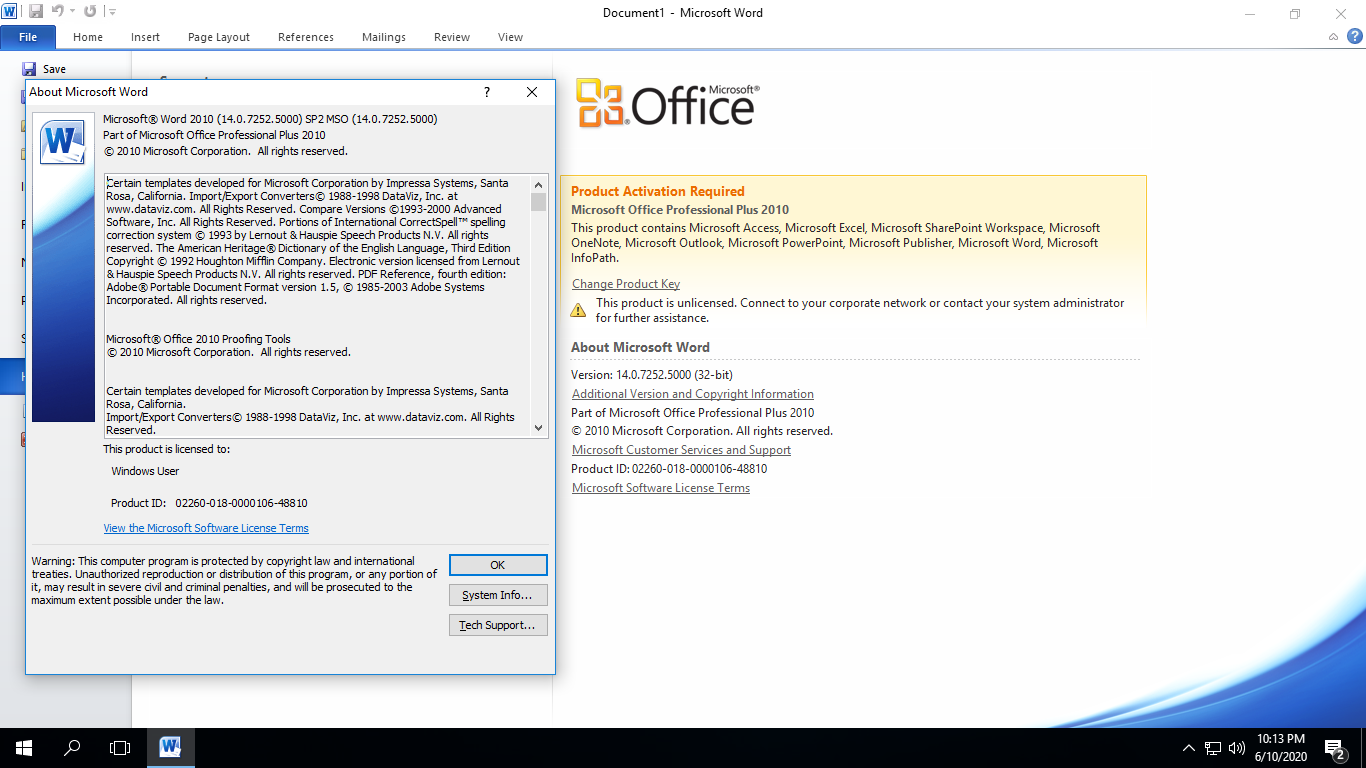This screenshot has width=1366, height=768.
Task: Open the Page Layout tab
Action: 219,37
